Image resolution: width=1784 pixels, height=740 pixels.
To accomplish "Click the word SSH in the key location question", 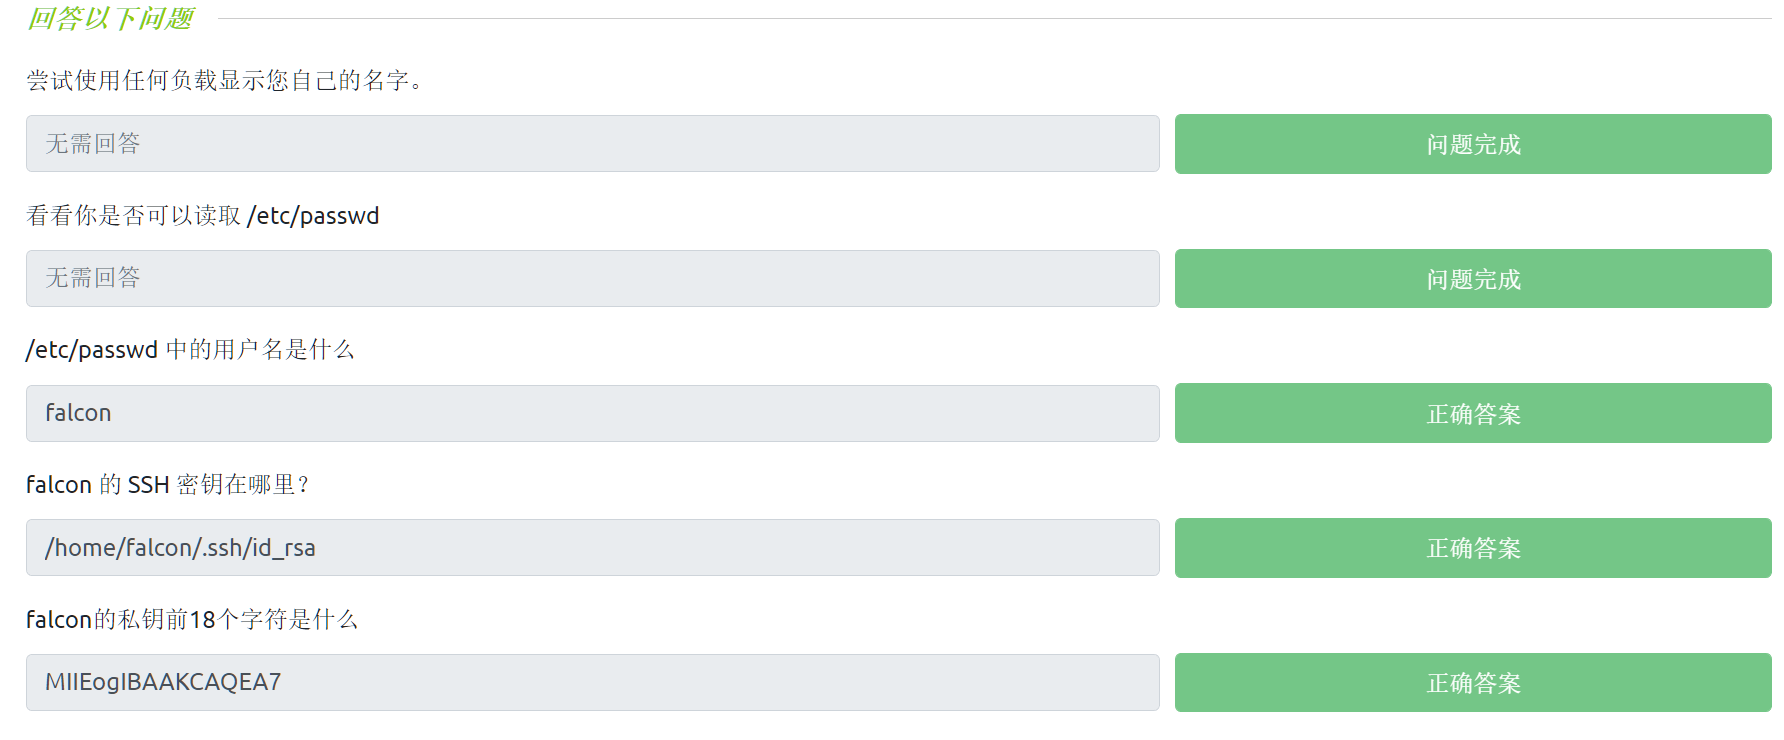I will (148, 484).
